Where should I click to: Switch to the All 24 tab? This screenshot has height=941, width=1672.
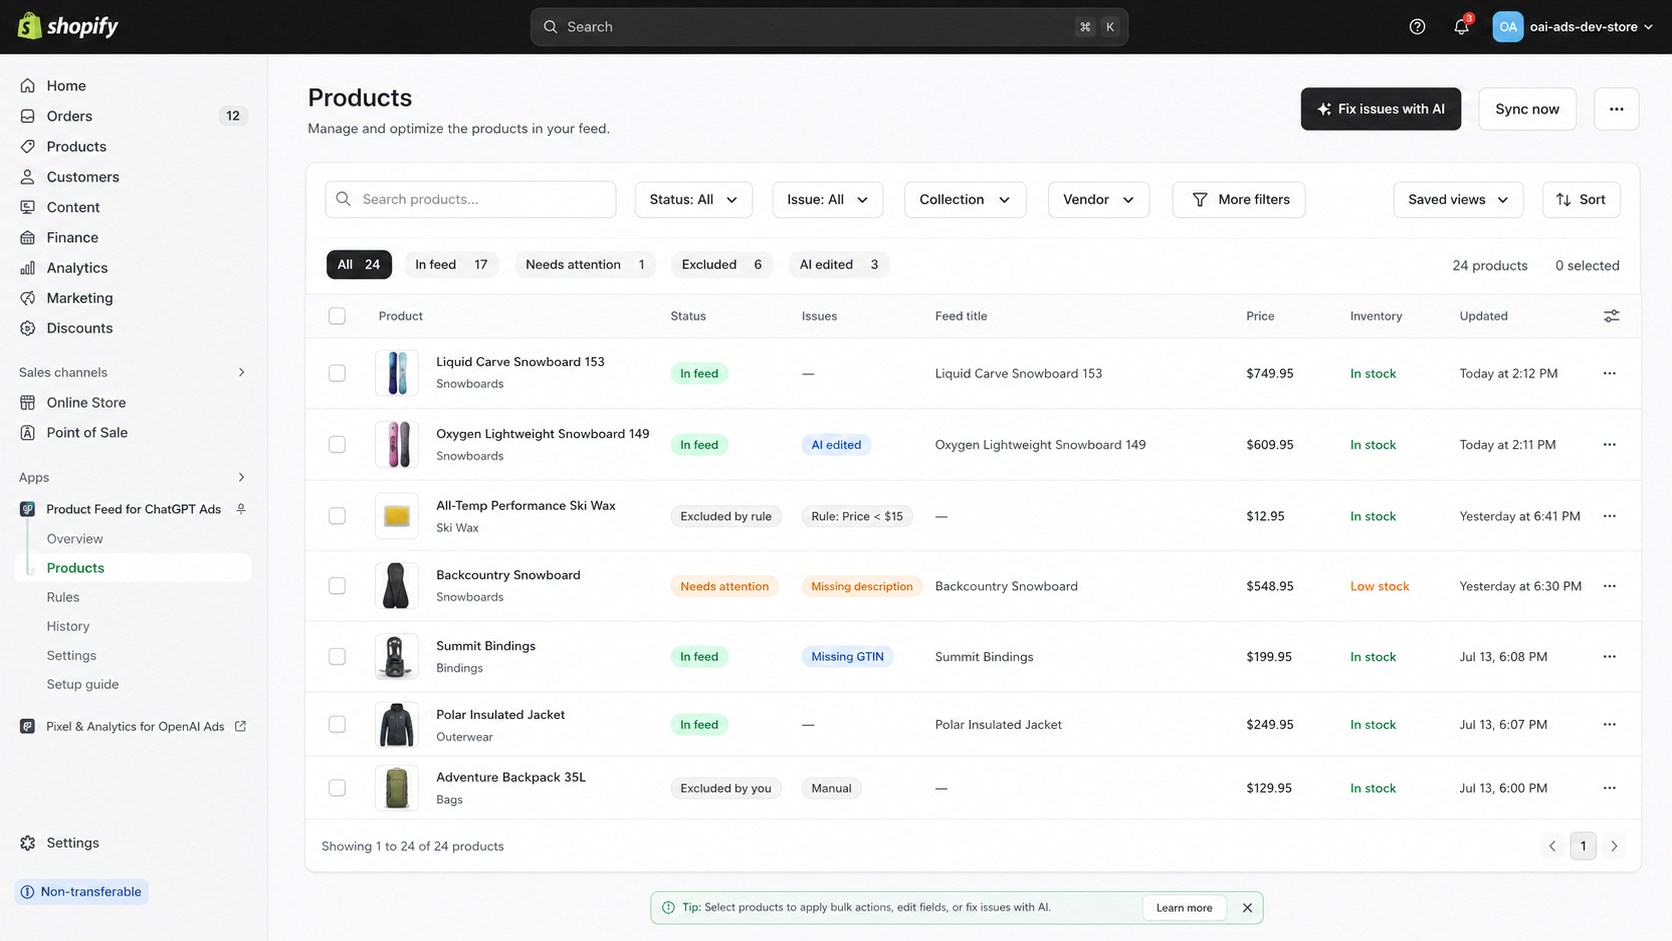[359, 264]
